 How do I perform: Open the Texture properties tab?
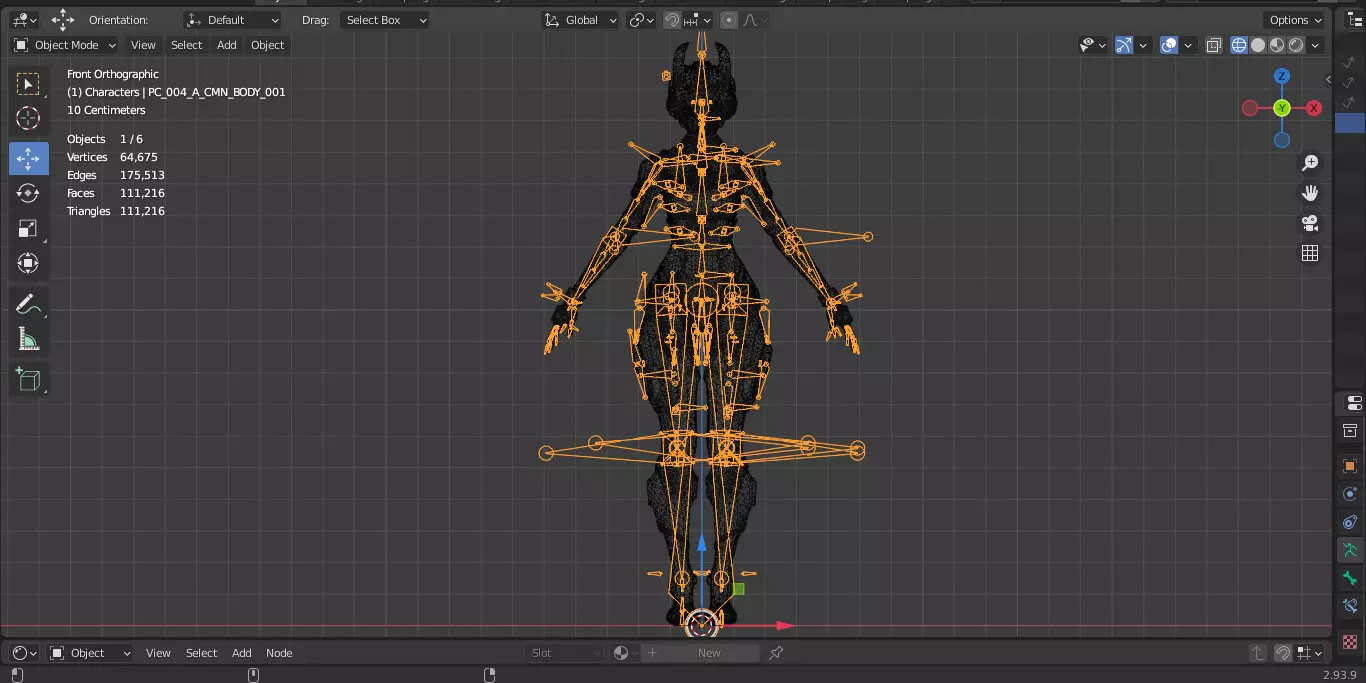(1351, 641)
